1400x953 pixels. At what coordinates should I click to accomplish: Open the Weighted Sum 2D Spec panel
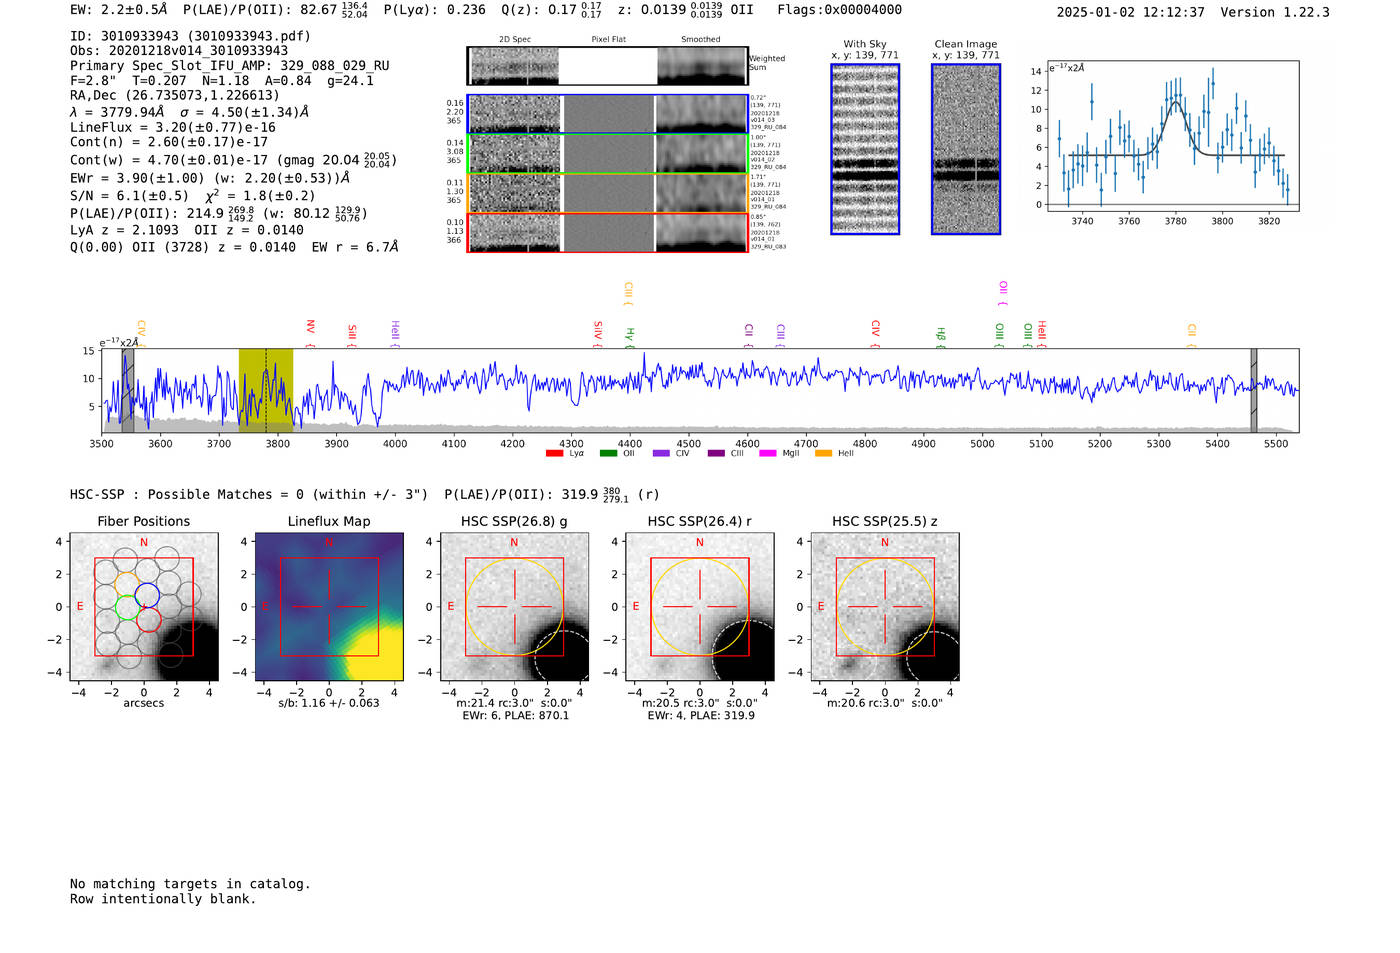[514, 66]
